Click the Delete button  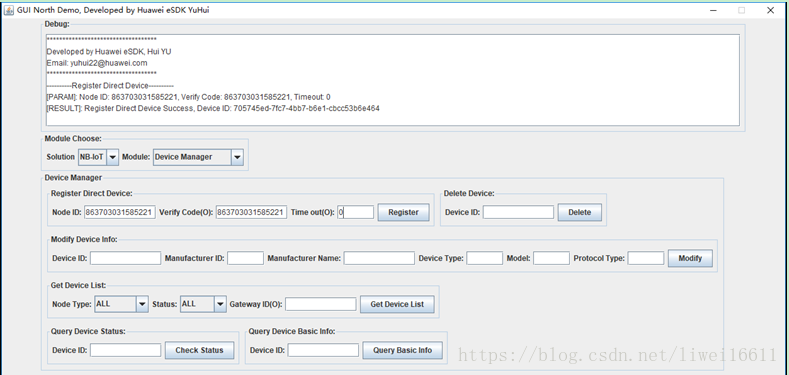coord(580,212)
